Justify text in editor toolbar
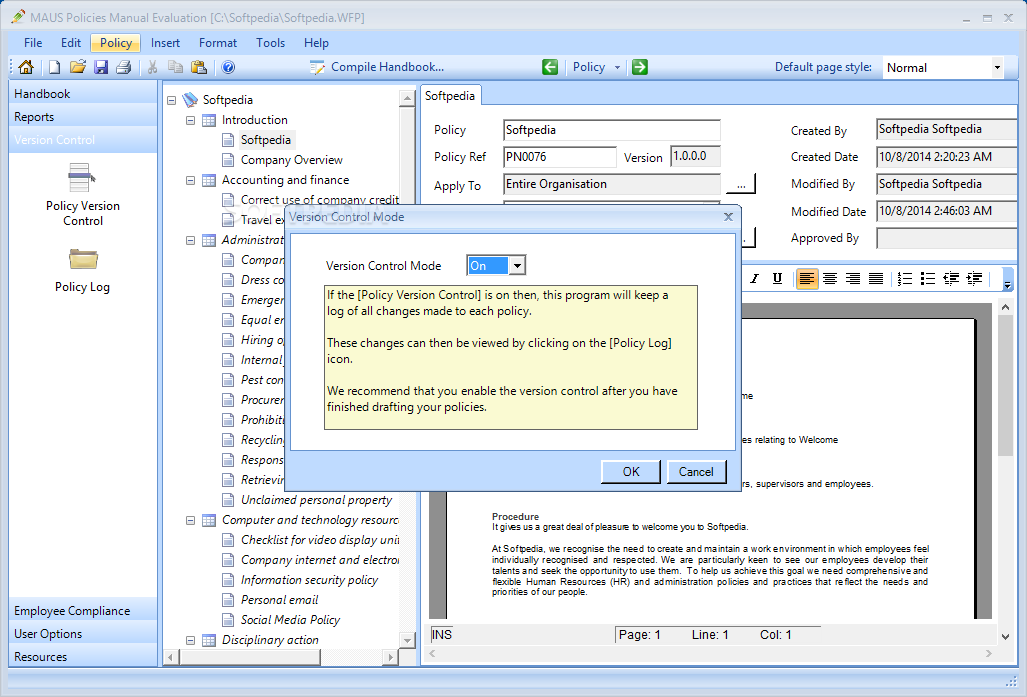This screenshot has height=697, width=1027. pos(876,278)
